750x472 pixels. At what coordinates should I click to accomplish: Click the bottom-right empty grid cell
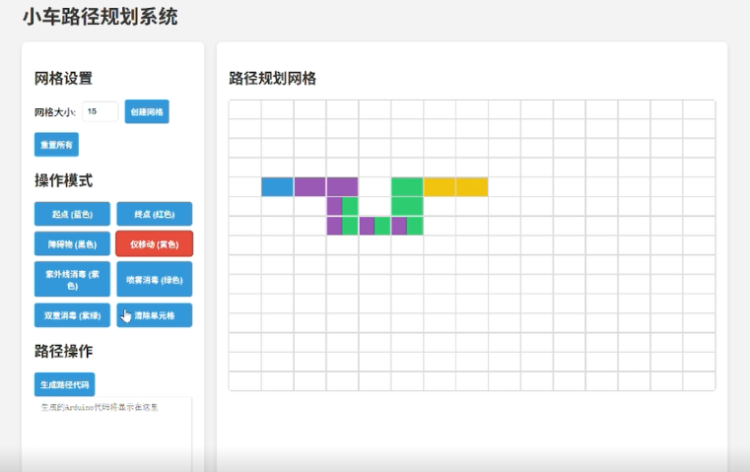click(x=699, y=381)
